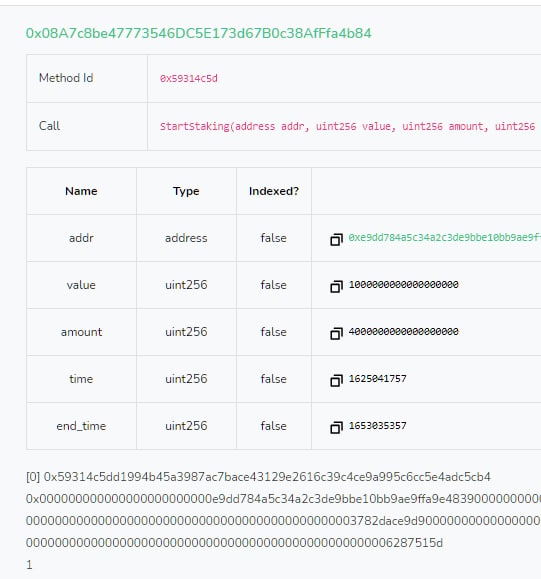This screenshot has height=579, width=541.
Task: Select the timestamp 1625041757
Action: pos(377,378)
